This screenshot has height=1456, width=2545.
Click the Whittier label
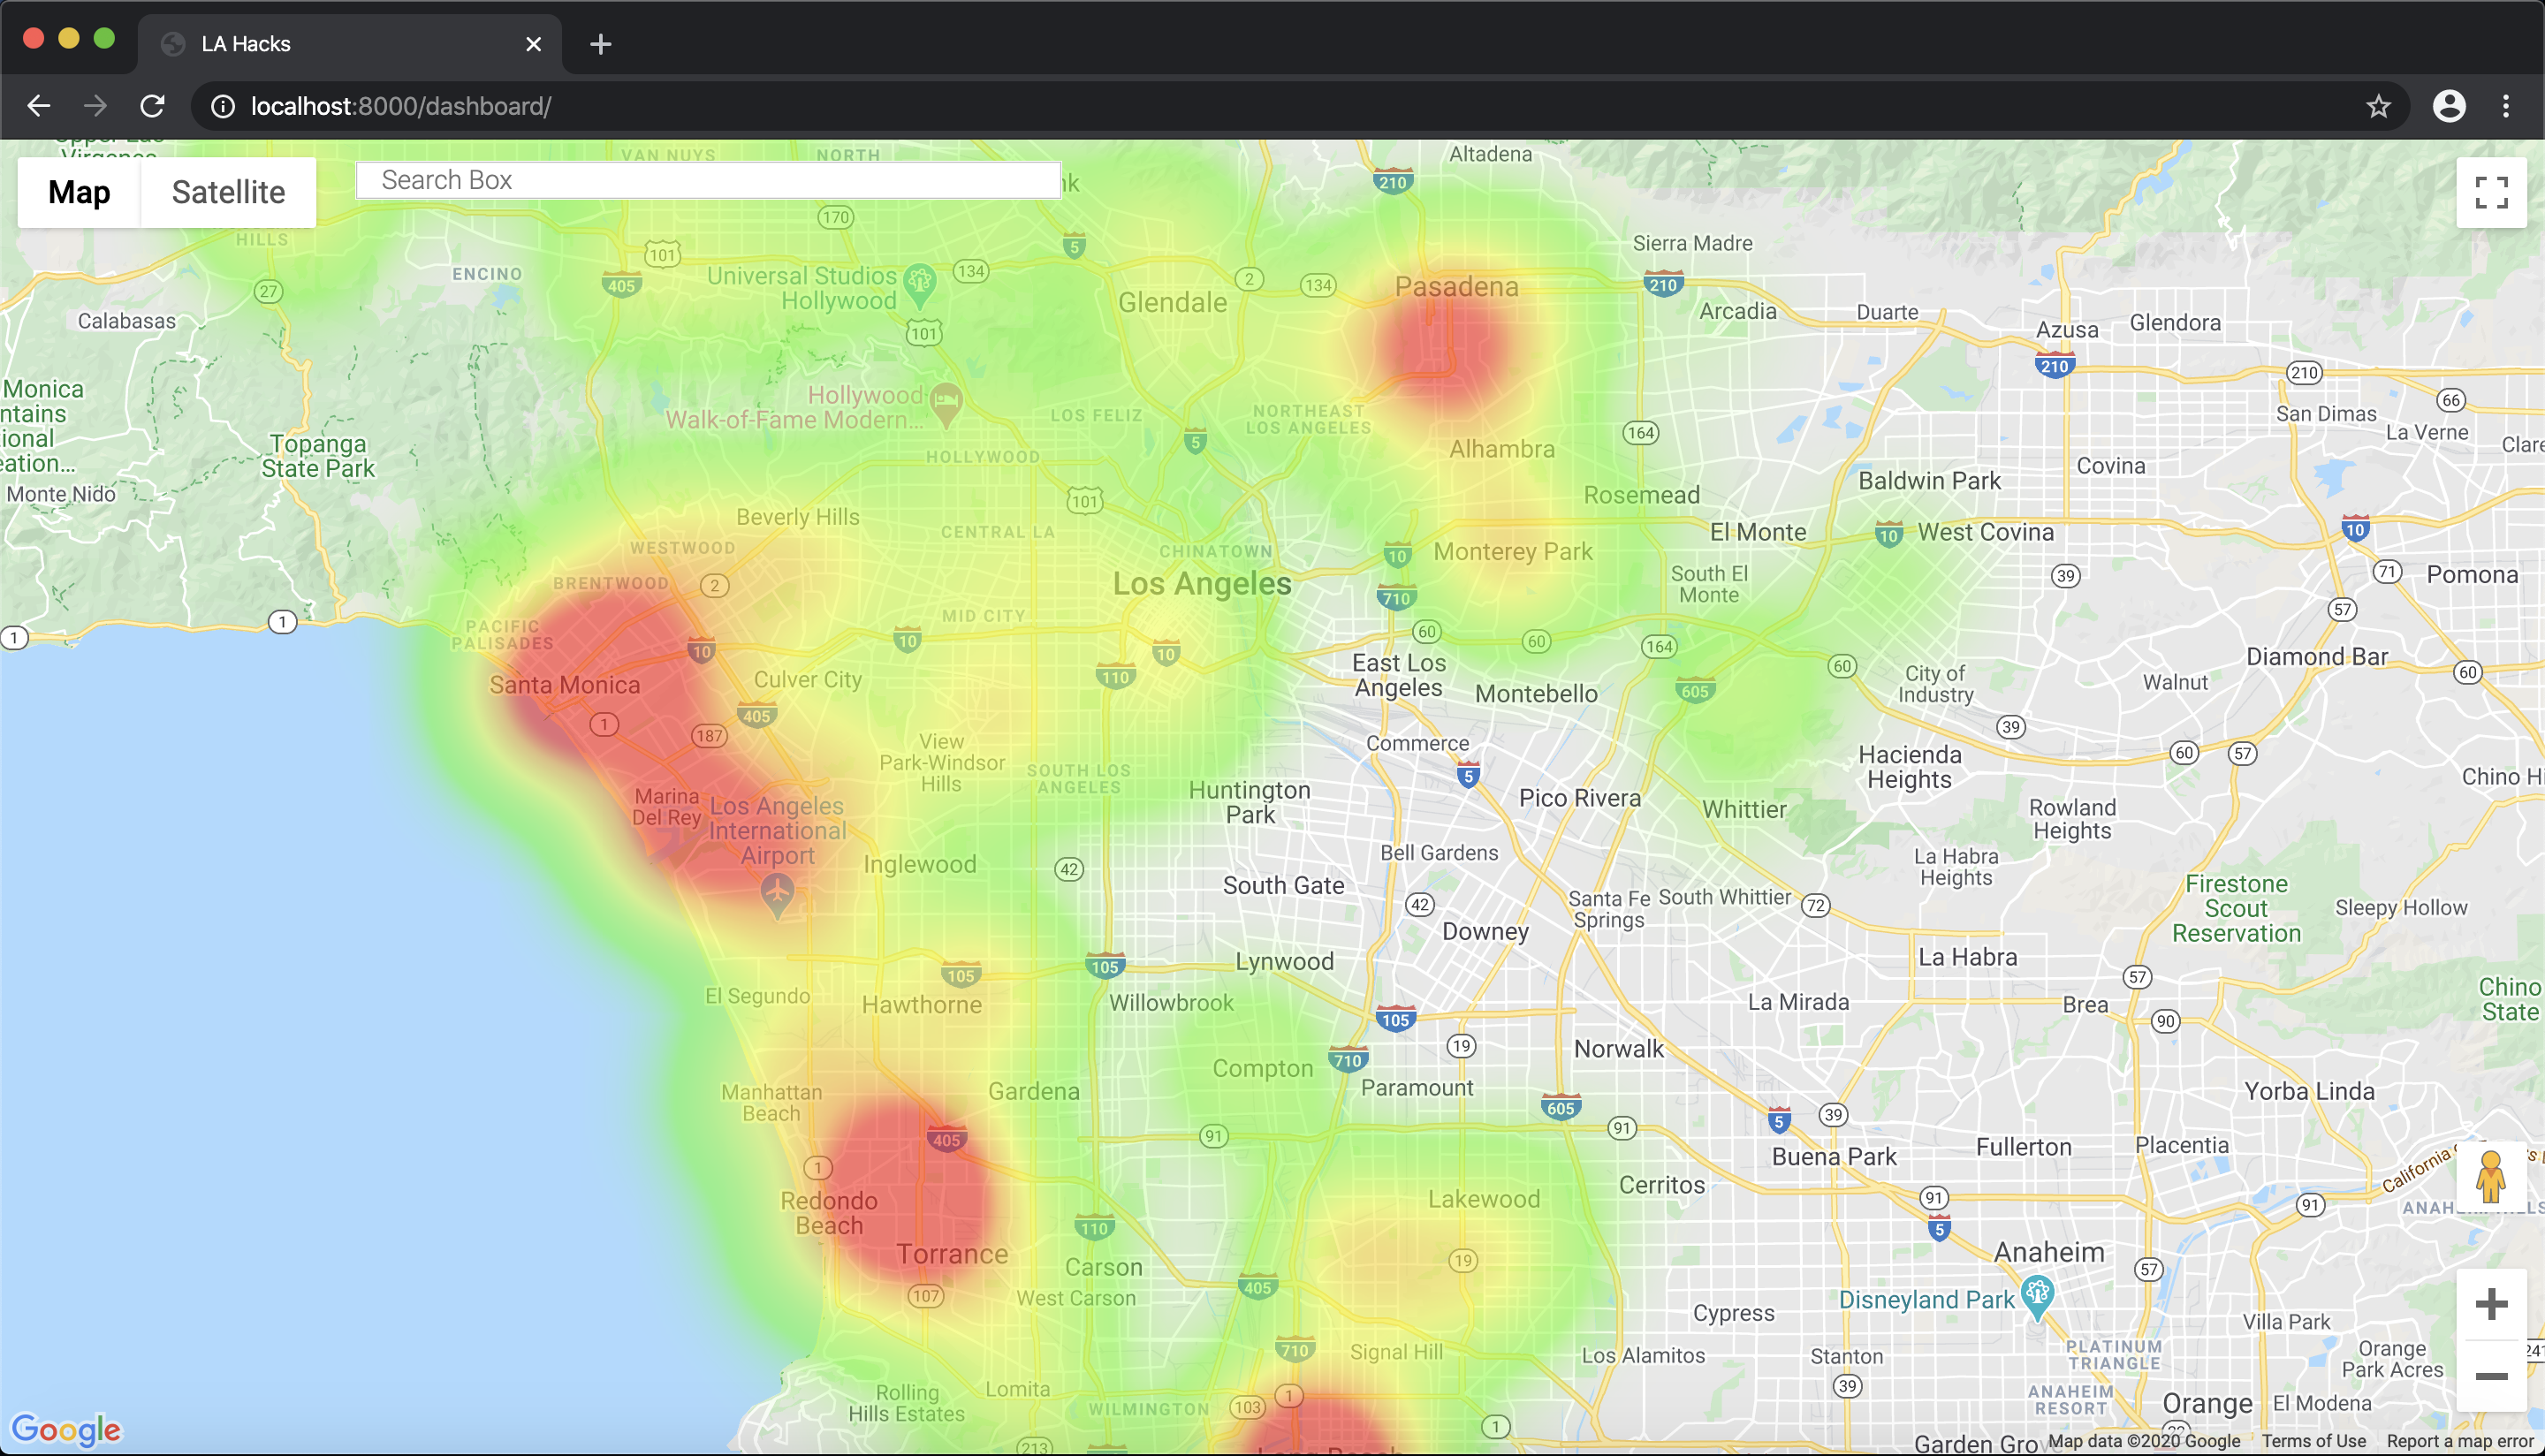1744,810
